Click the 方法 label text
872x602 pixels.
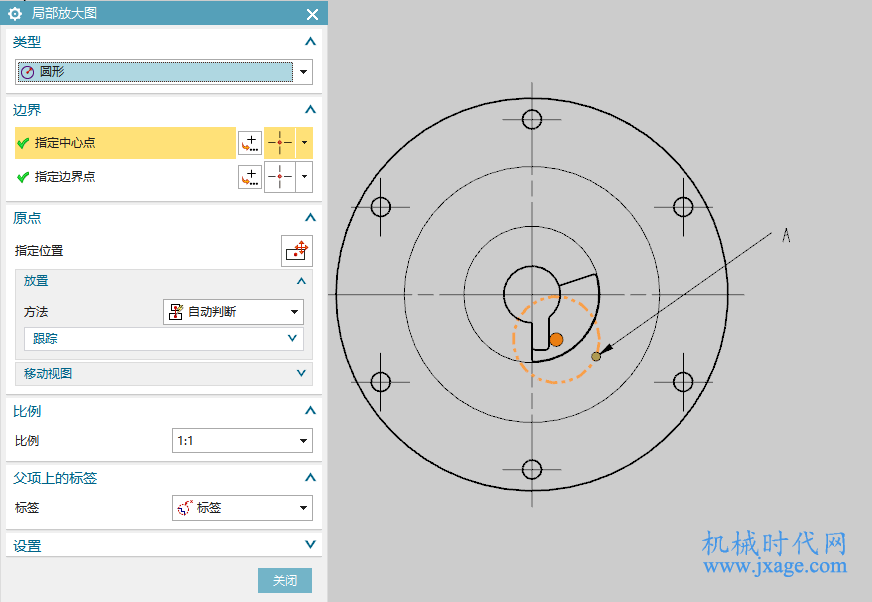pos(36,312)
